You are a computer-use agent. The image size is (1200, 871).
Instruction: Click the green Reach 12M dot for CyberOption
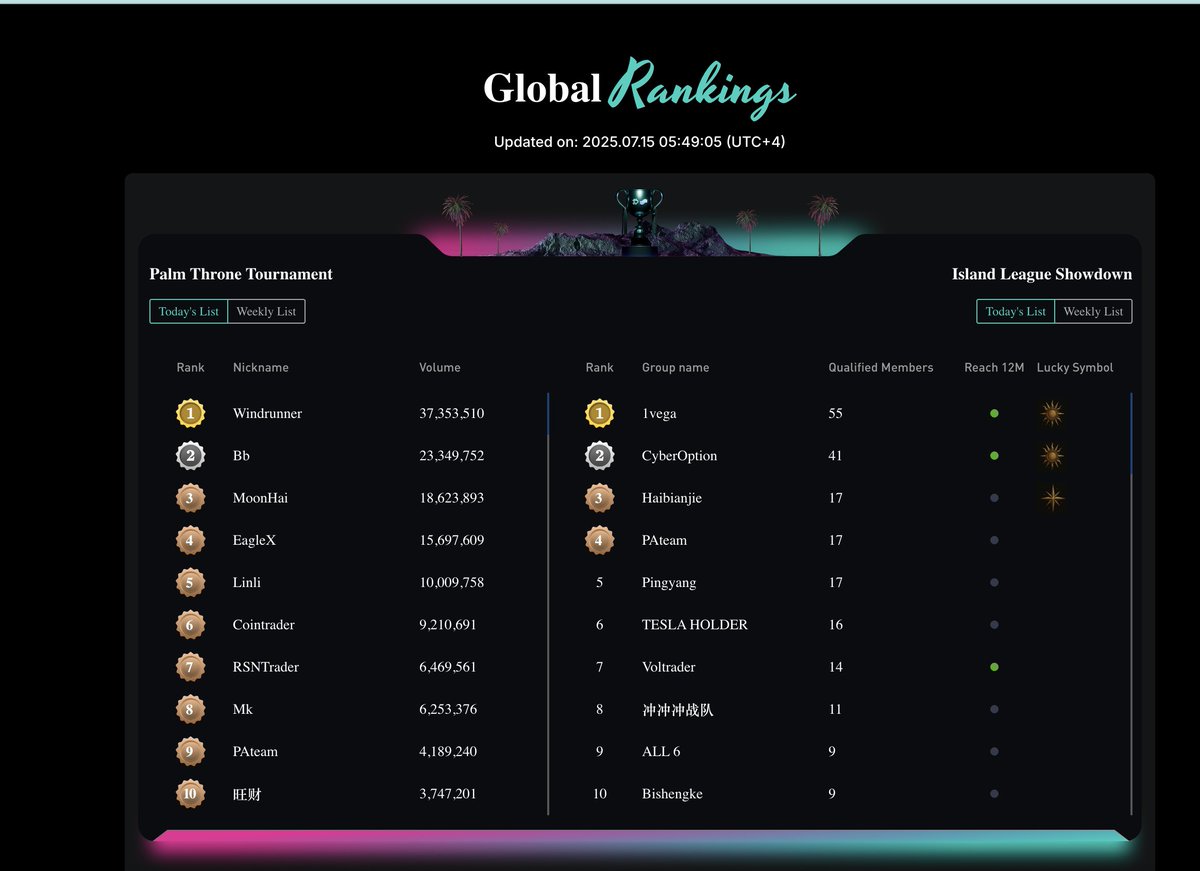994,456
